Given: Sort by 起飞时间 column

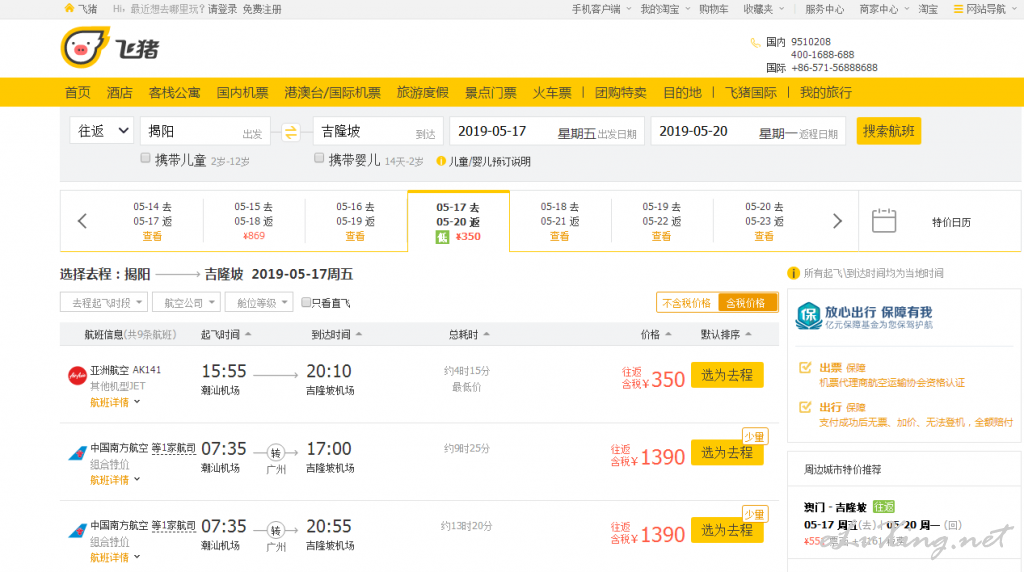Looking at the screenshot, I should pyautogui.click(x=225, y=334).
